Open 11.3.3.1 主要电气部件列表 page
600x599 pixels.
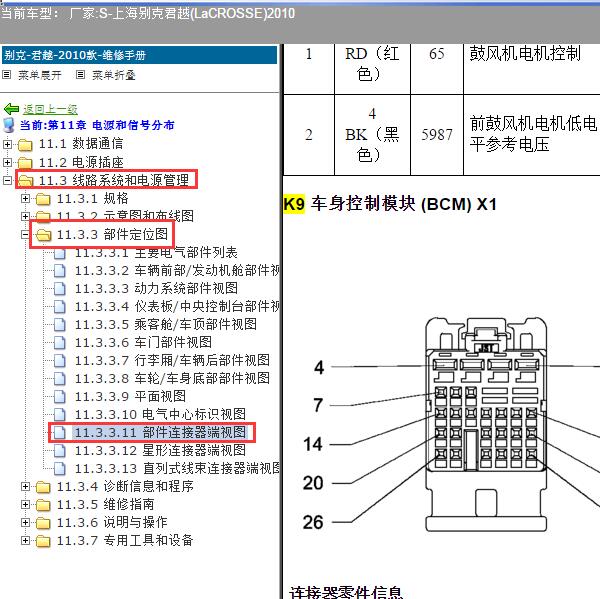(156, 253)
